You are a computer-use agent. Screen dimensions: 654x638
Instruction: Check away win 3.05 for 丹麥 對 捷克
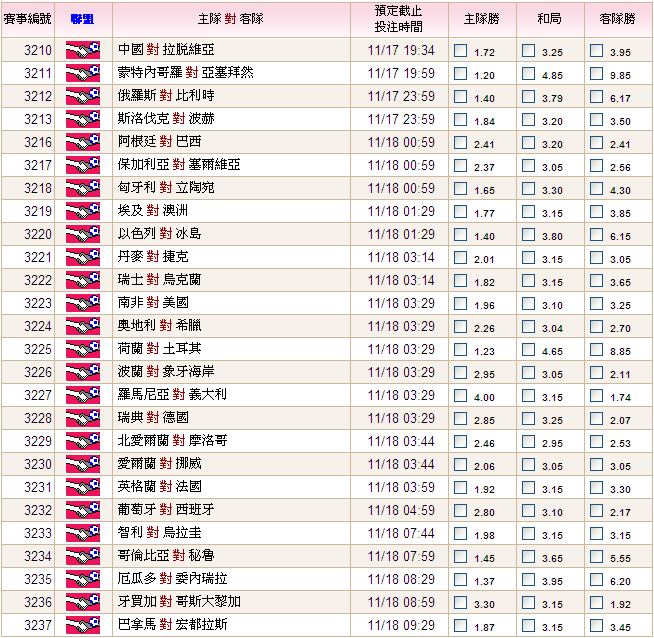tap(596, 257)
